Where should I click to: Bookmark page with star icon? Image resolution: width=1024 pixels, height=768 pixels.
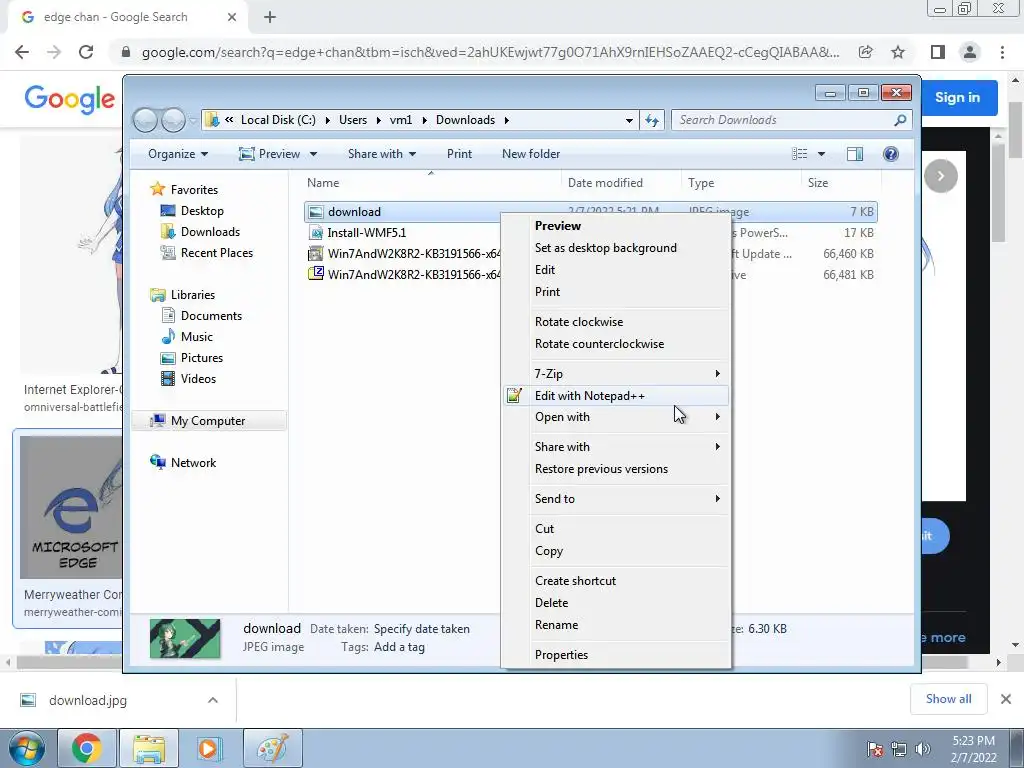(x=898, y=52)
